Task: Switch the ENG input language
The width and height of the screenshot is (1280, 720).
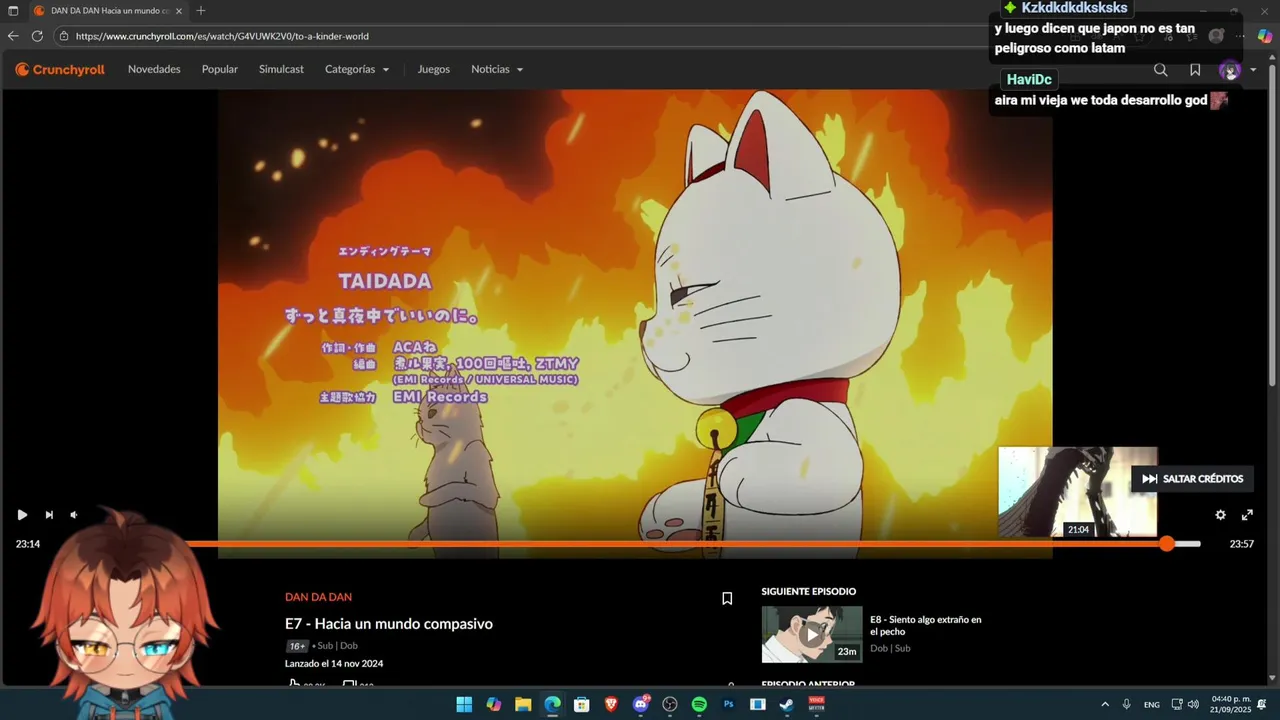Action: [1152, 704]
